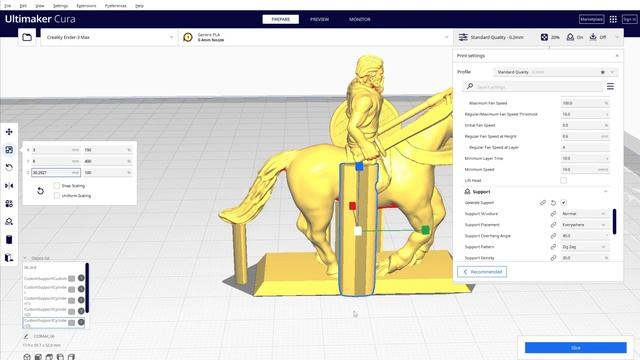Switch to the PREPARE tab
This screenshot has height=360, width=640.
(280, 19)
